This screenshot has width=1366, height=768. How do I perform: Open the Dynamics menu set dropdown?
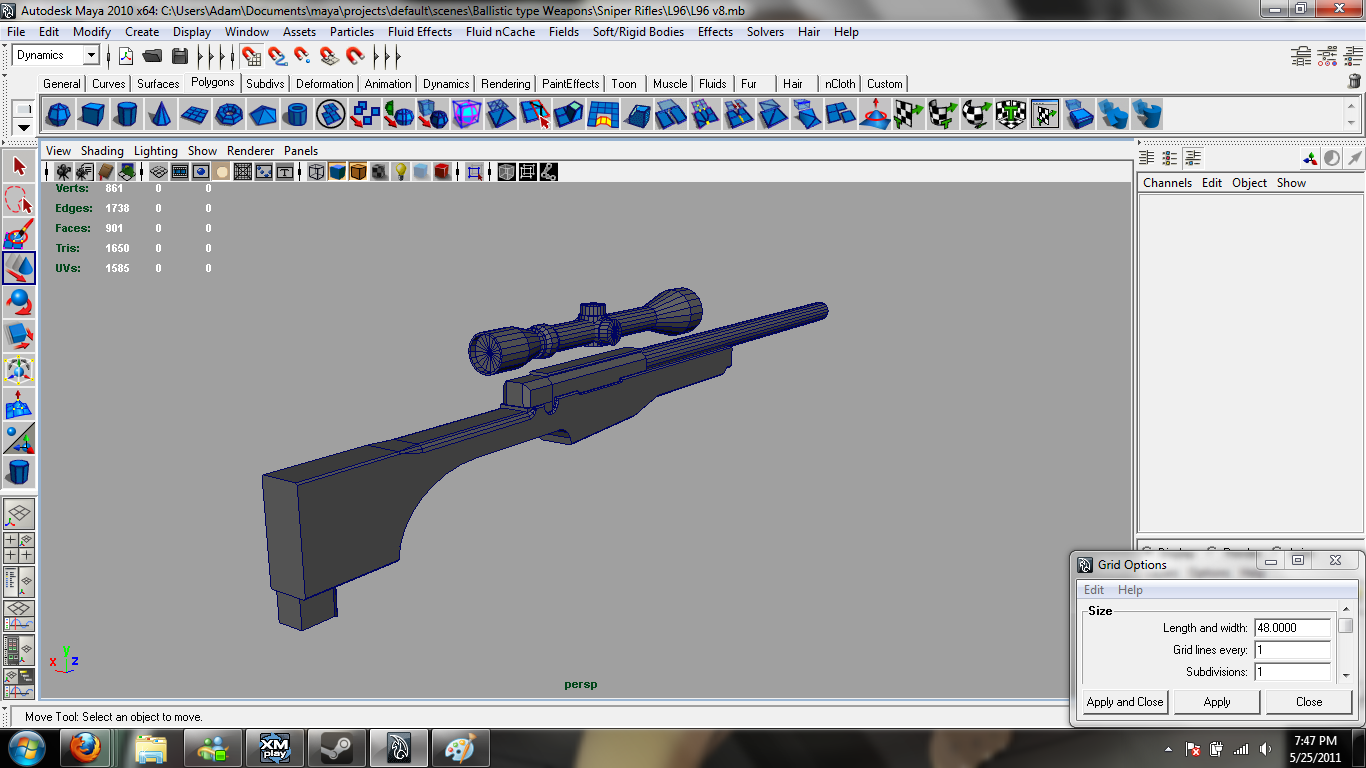click(55, 55)
